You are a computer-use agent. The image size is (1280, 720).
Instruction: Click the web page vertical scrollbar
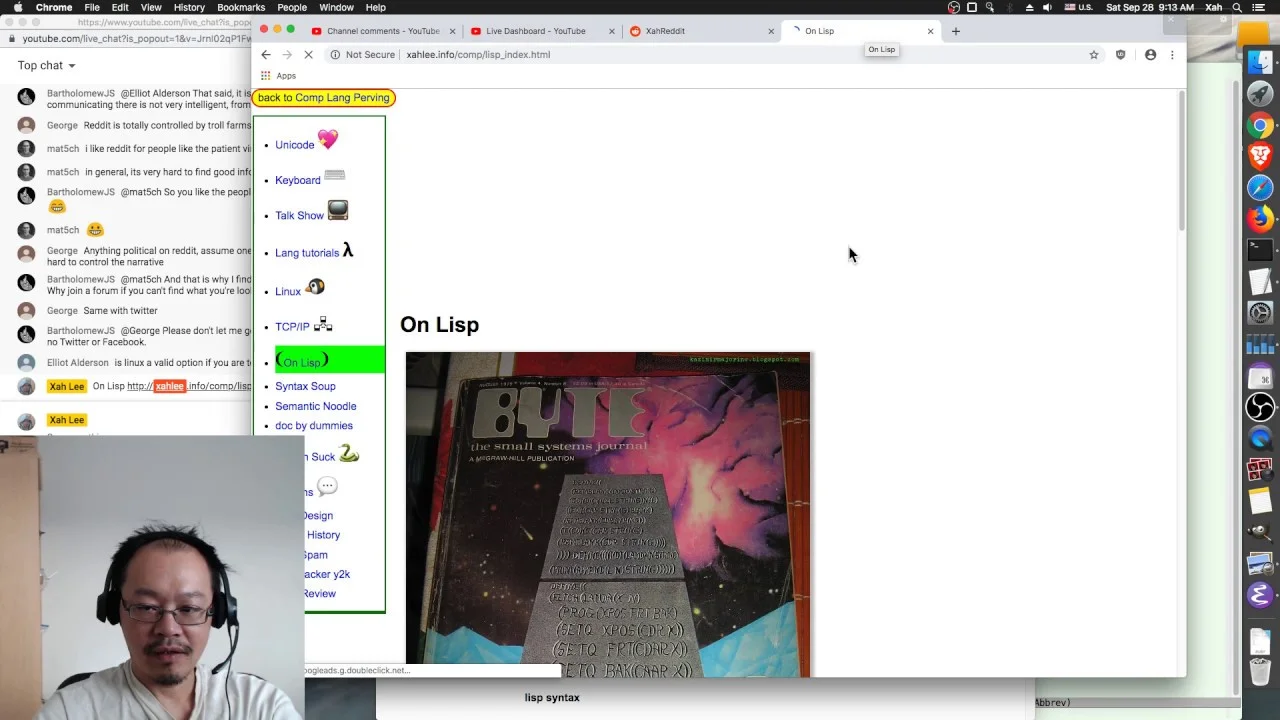[1181, 160]
